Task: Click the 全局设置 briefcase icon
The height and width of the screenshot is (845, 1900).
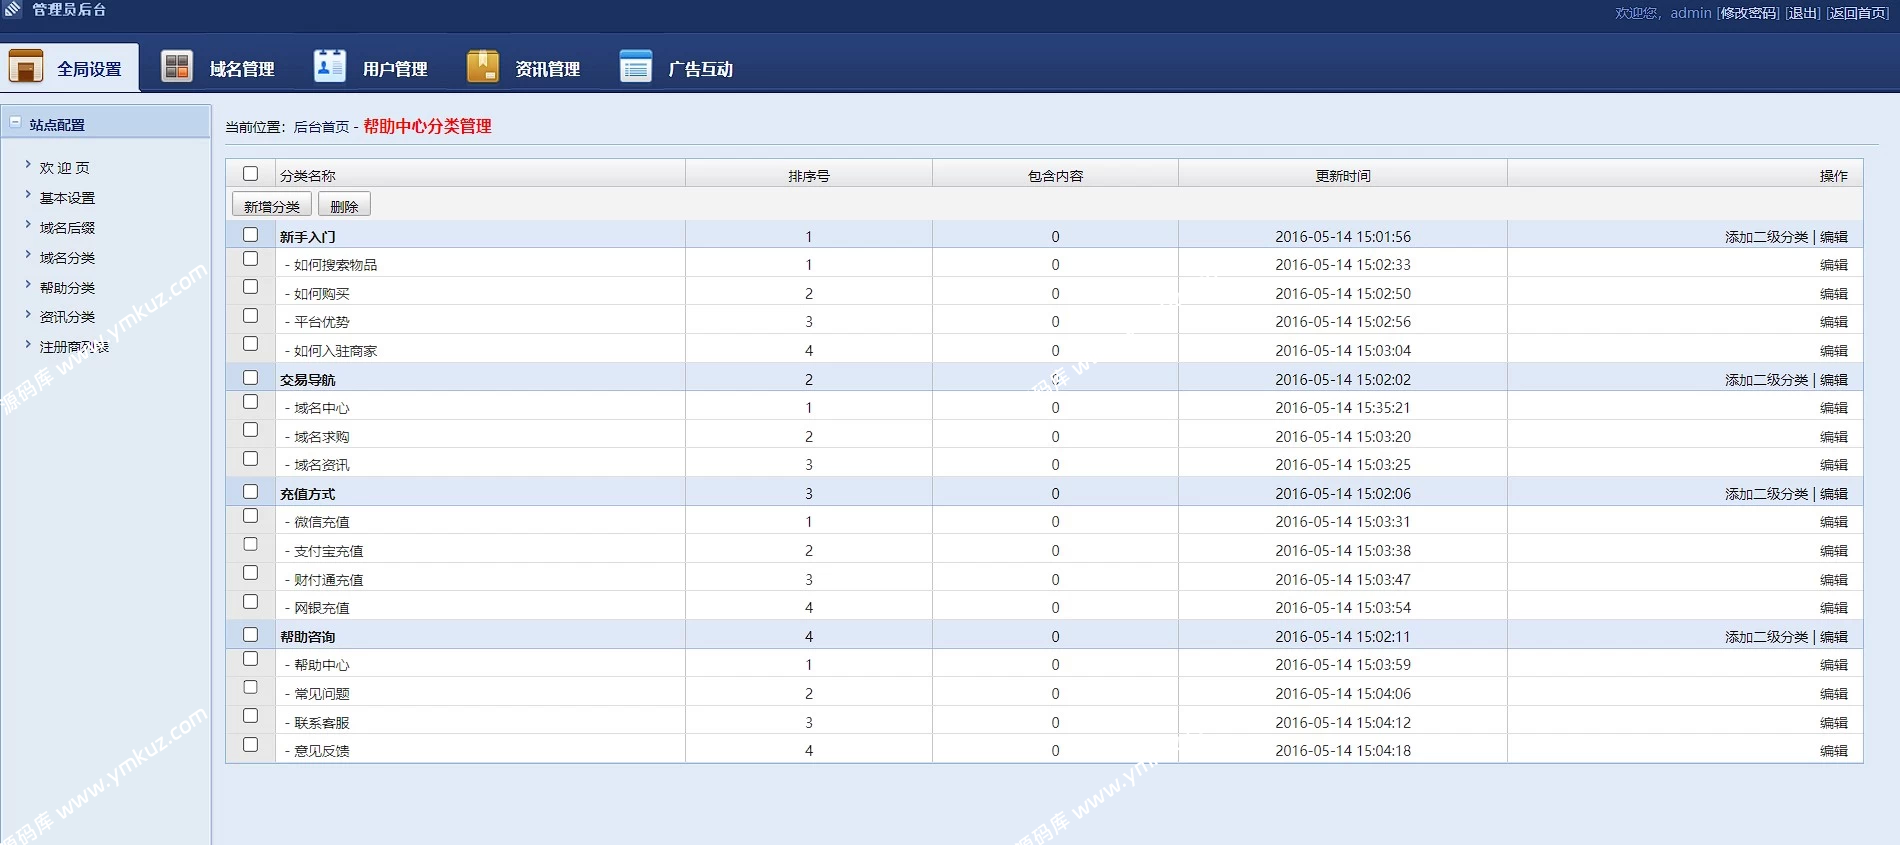Action: 26,67
